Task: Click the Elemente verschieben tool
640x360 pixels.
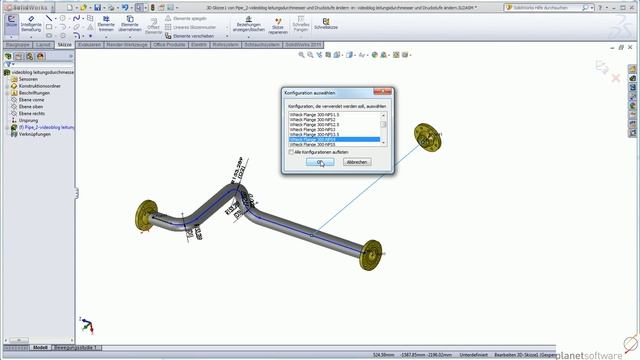Action: pos(190,36)
